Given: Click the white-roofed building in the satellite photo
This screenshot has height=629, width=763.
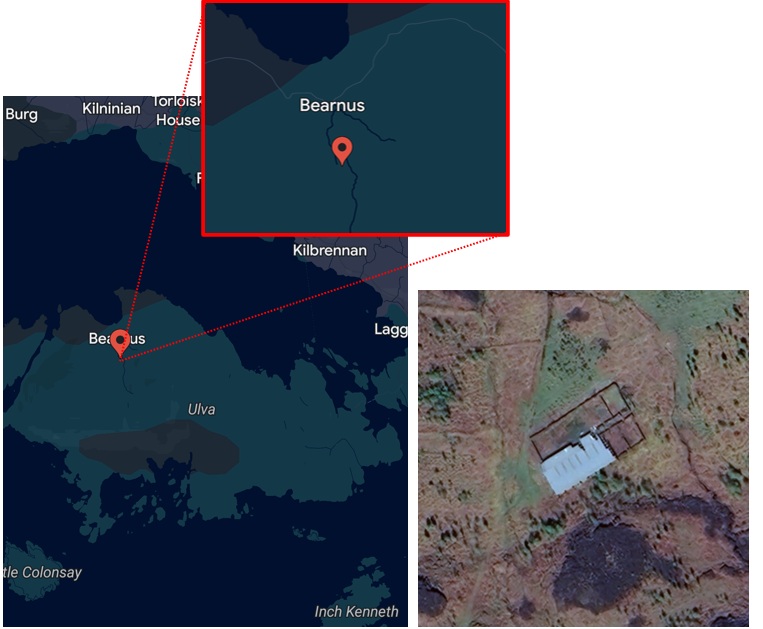Looking at the screenshot, I should [578, 461].
